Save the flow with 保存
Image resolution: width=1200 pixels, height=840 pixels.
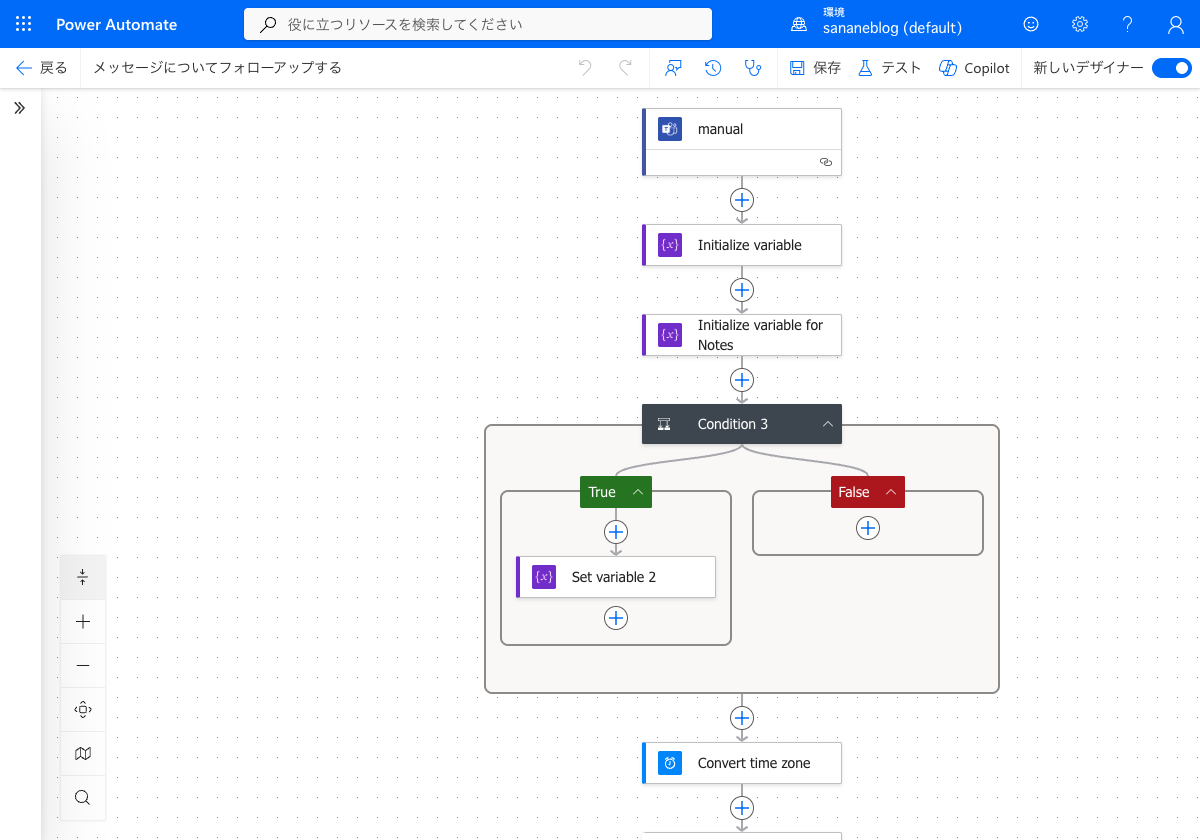pyautogui.click(x=815, y=68)
